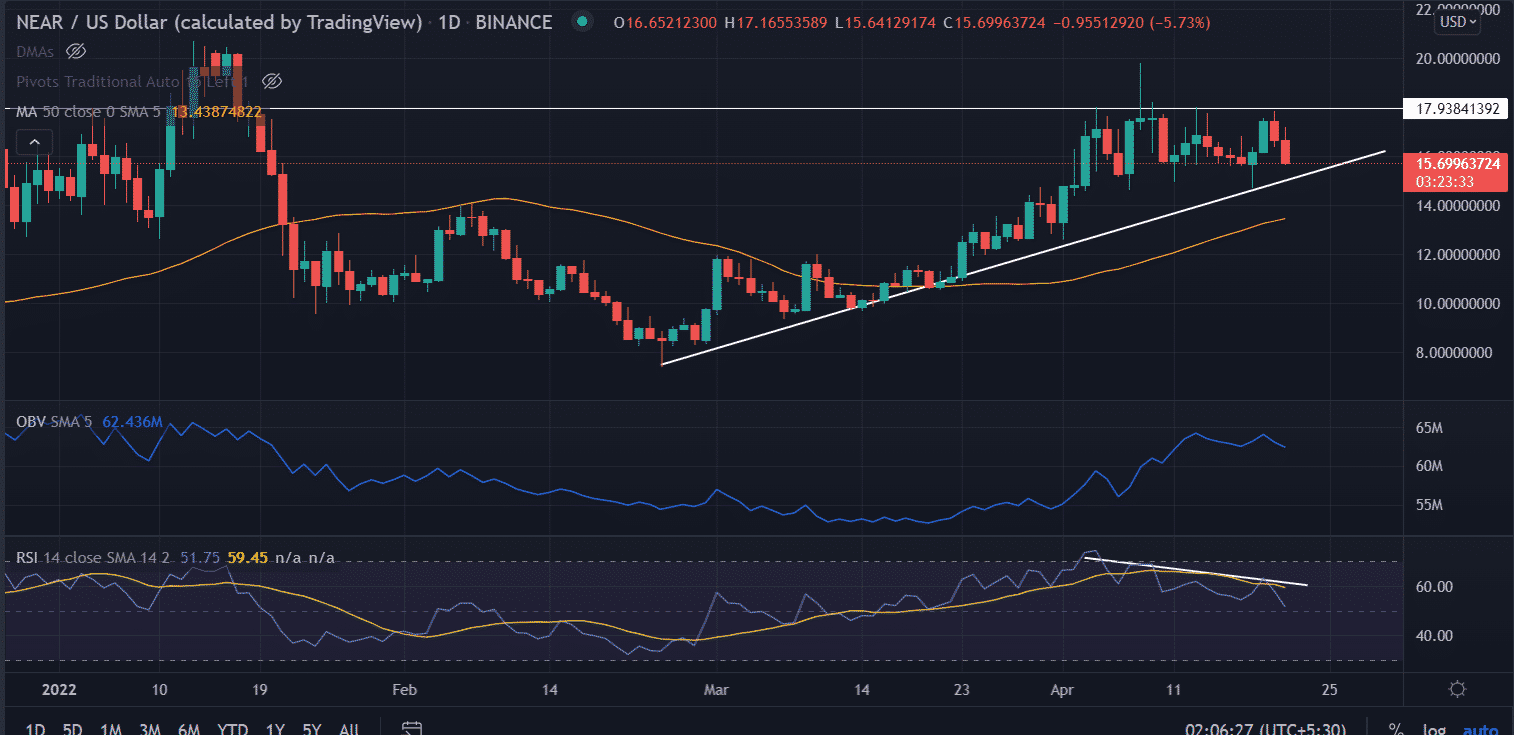Switch to the YTD time range

coord(232,728)
